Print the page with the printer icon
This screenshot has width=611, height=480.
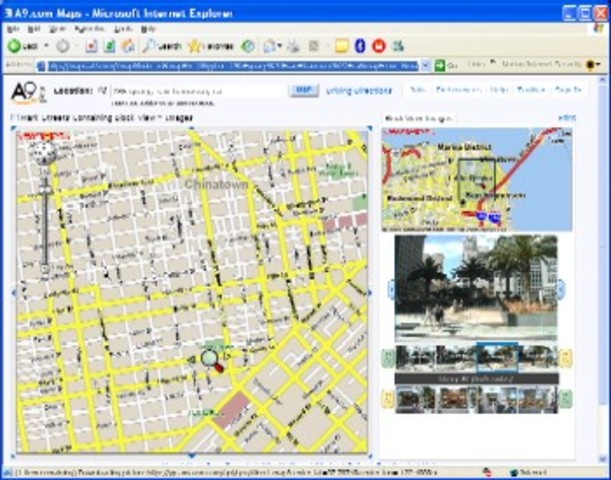pyautogui.click(x=293, y=46)
